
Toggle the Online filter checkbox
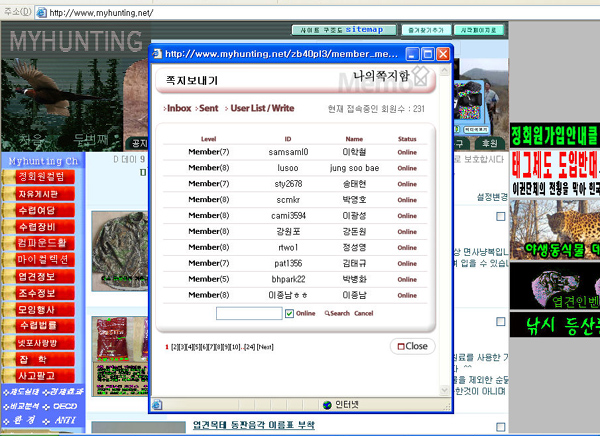(x=288, y=313)
